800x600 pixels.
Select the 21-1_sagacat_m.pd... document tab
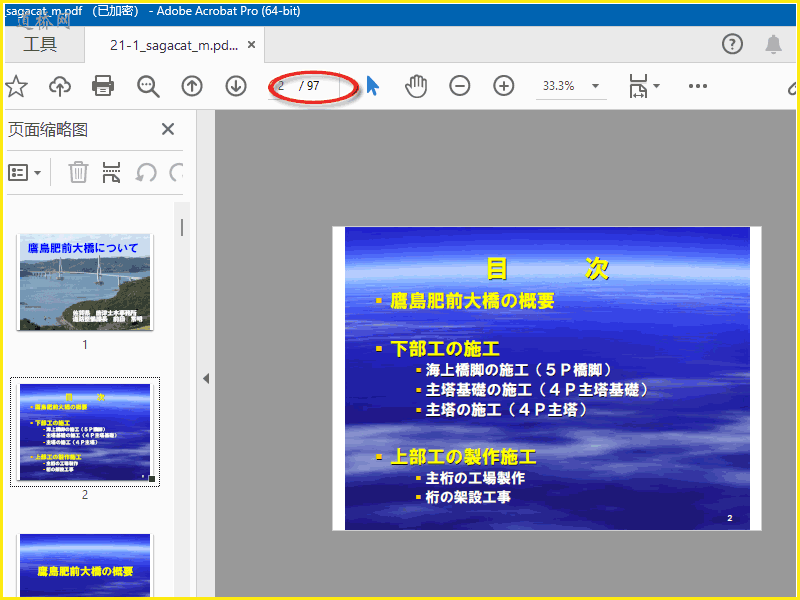pos(174,45)
